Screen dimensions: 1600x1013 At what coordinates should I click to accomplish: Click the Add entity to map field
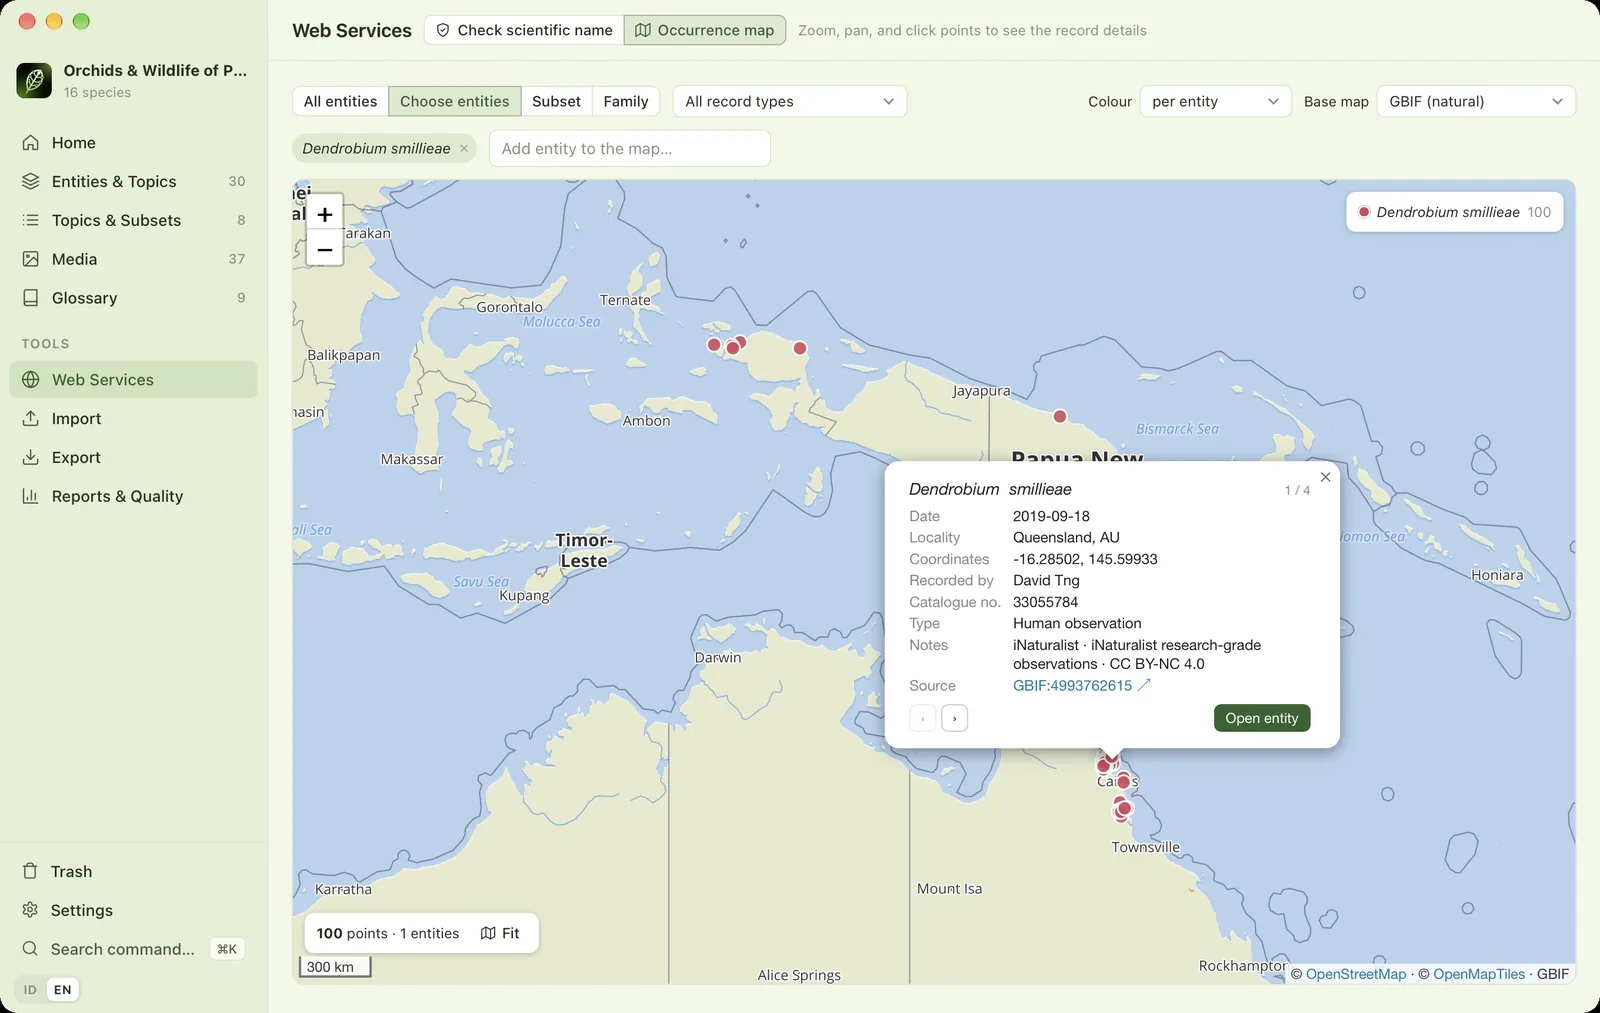point(630,149)
